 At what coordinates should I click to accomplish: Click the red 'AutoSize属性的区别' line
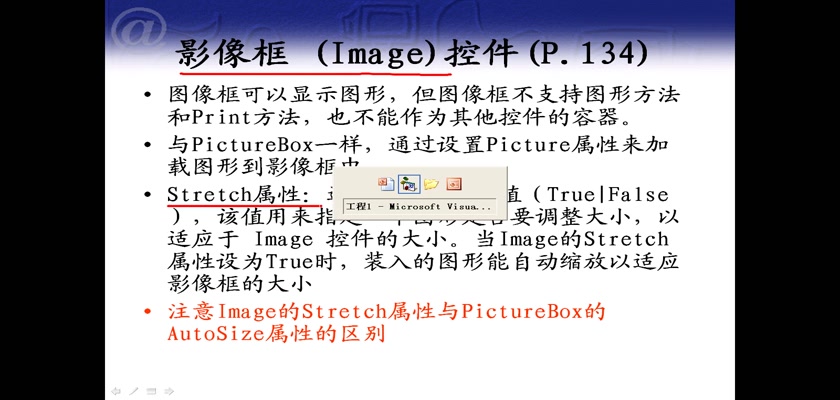click(276, 335)
